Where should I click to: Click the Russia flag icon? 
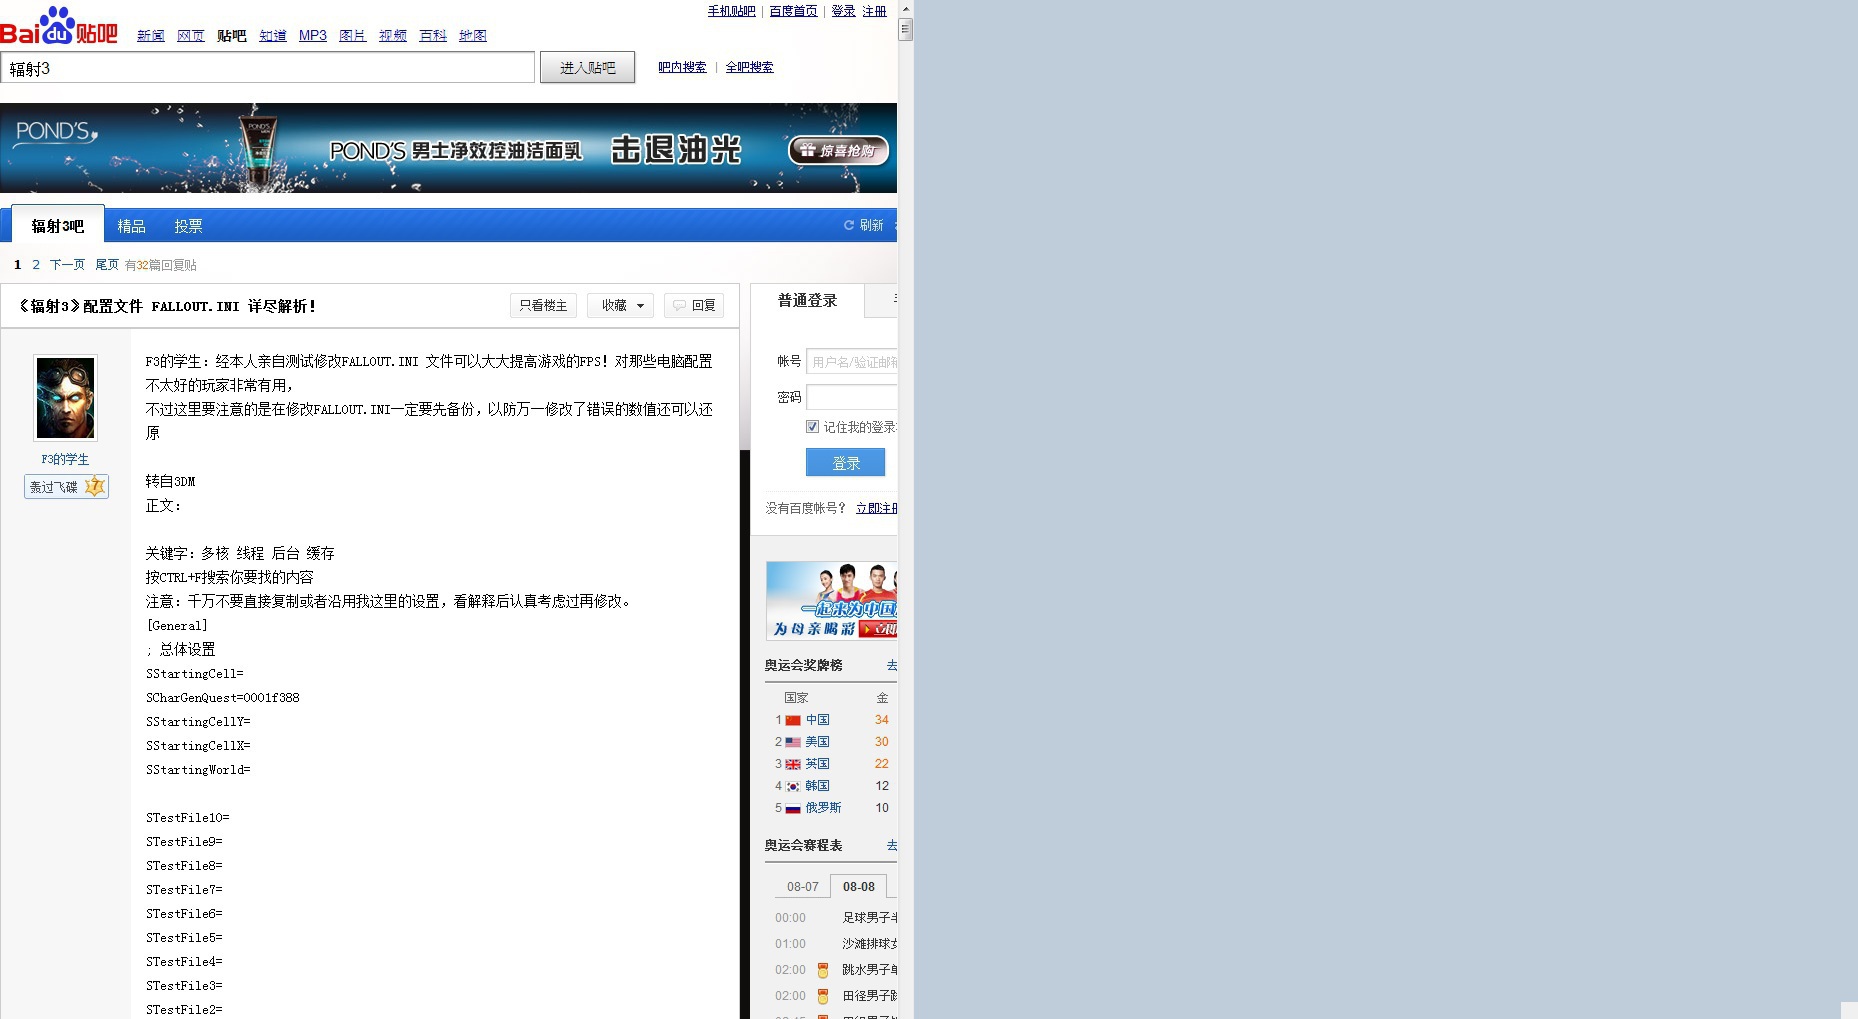[x=793, y=808]
